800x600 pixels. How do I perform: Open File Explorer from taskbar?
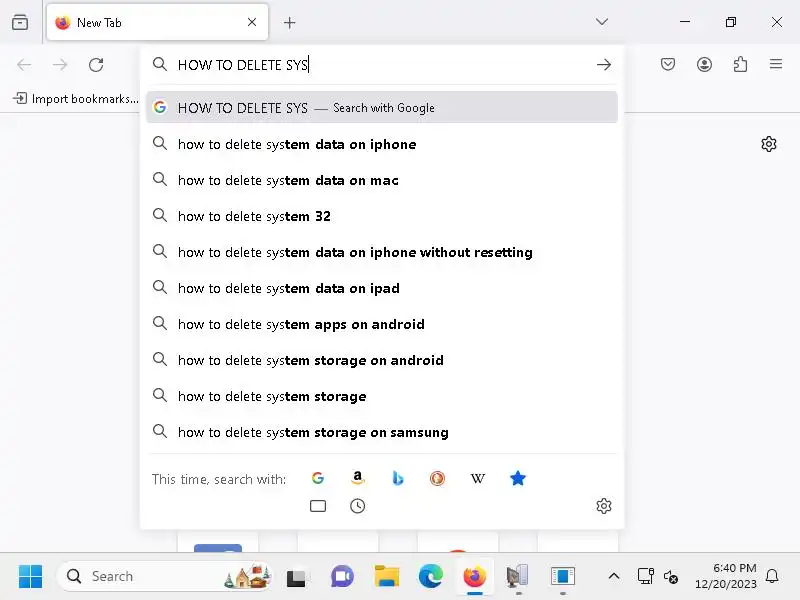[x=387, y=577]
